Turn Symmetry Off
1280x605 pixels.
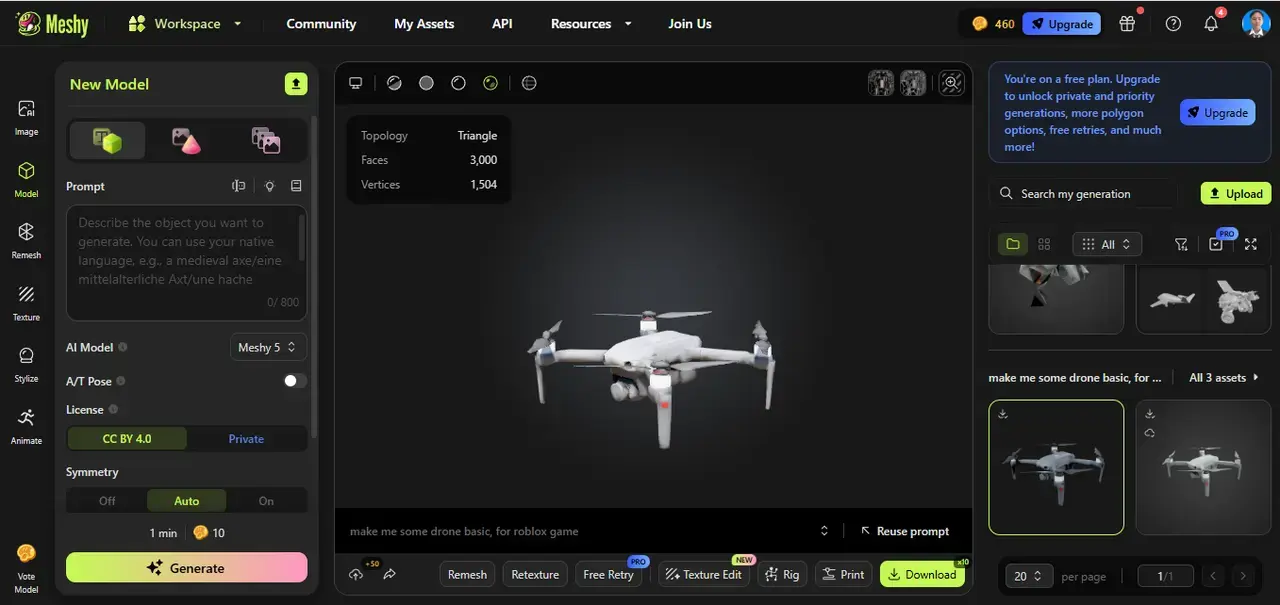tap(107, 500)
